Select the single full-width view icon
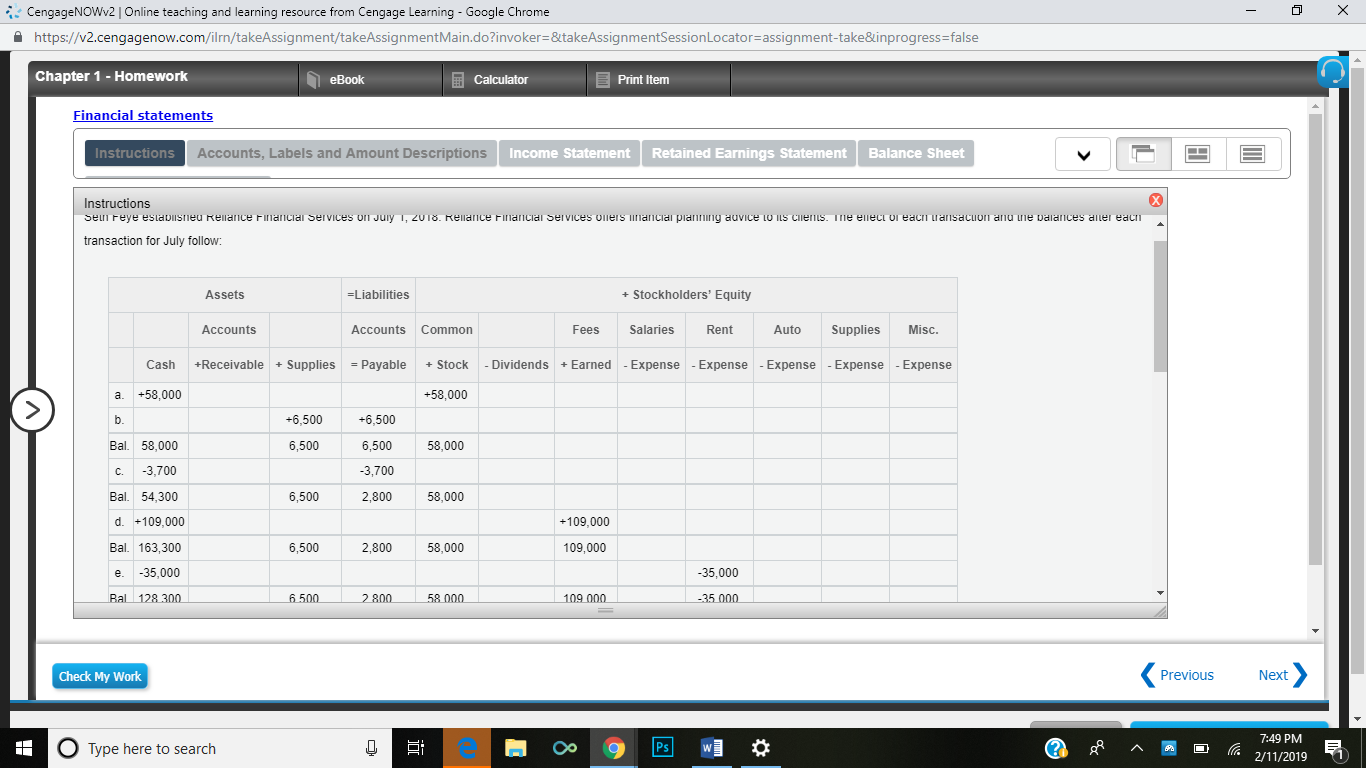 1253,153
